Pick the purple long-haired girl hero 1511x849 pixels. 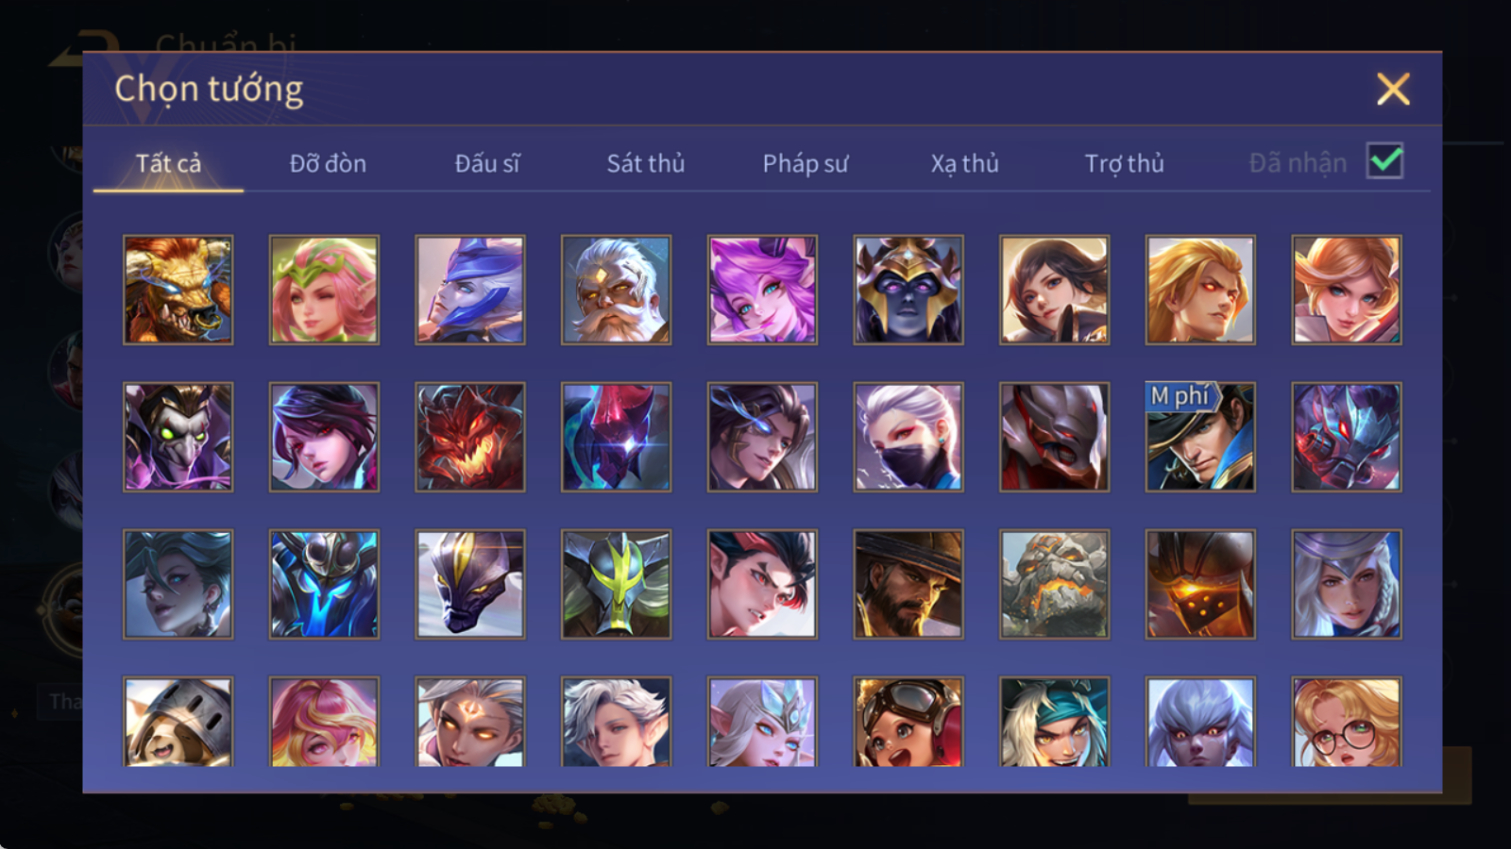(762, 290)
